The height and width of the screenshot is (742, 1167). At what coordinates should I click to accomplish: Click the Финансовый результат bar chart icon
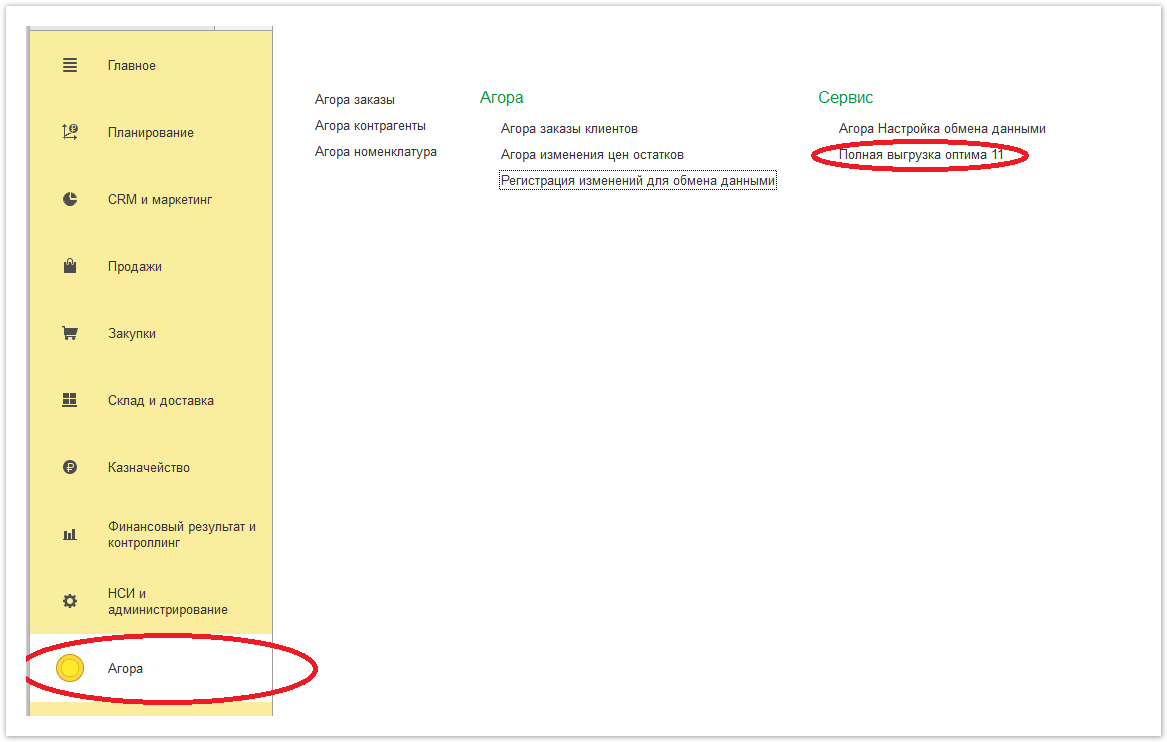pos(70,534)
